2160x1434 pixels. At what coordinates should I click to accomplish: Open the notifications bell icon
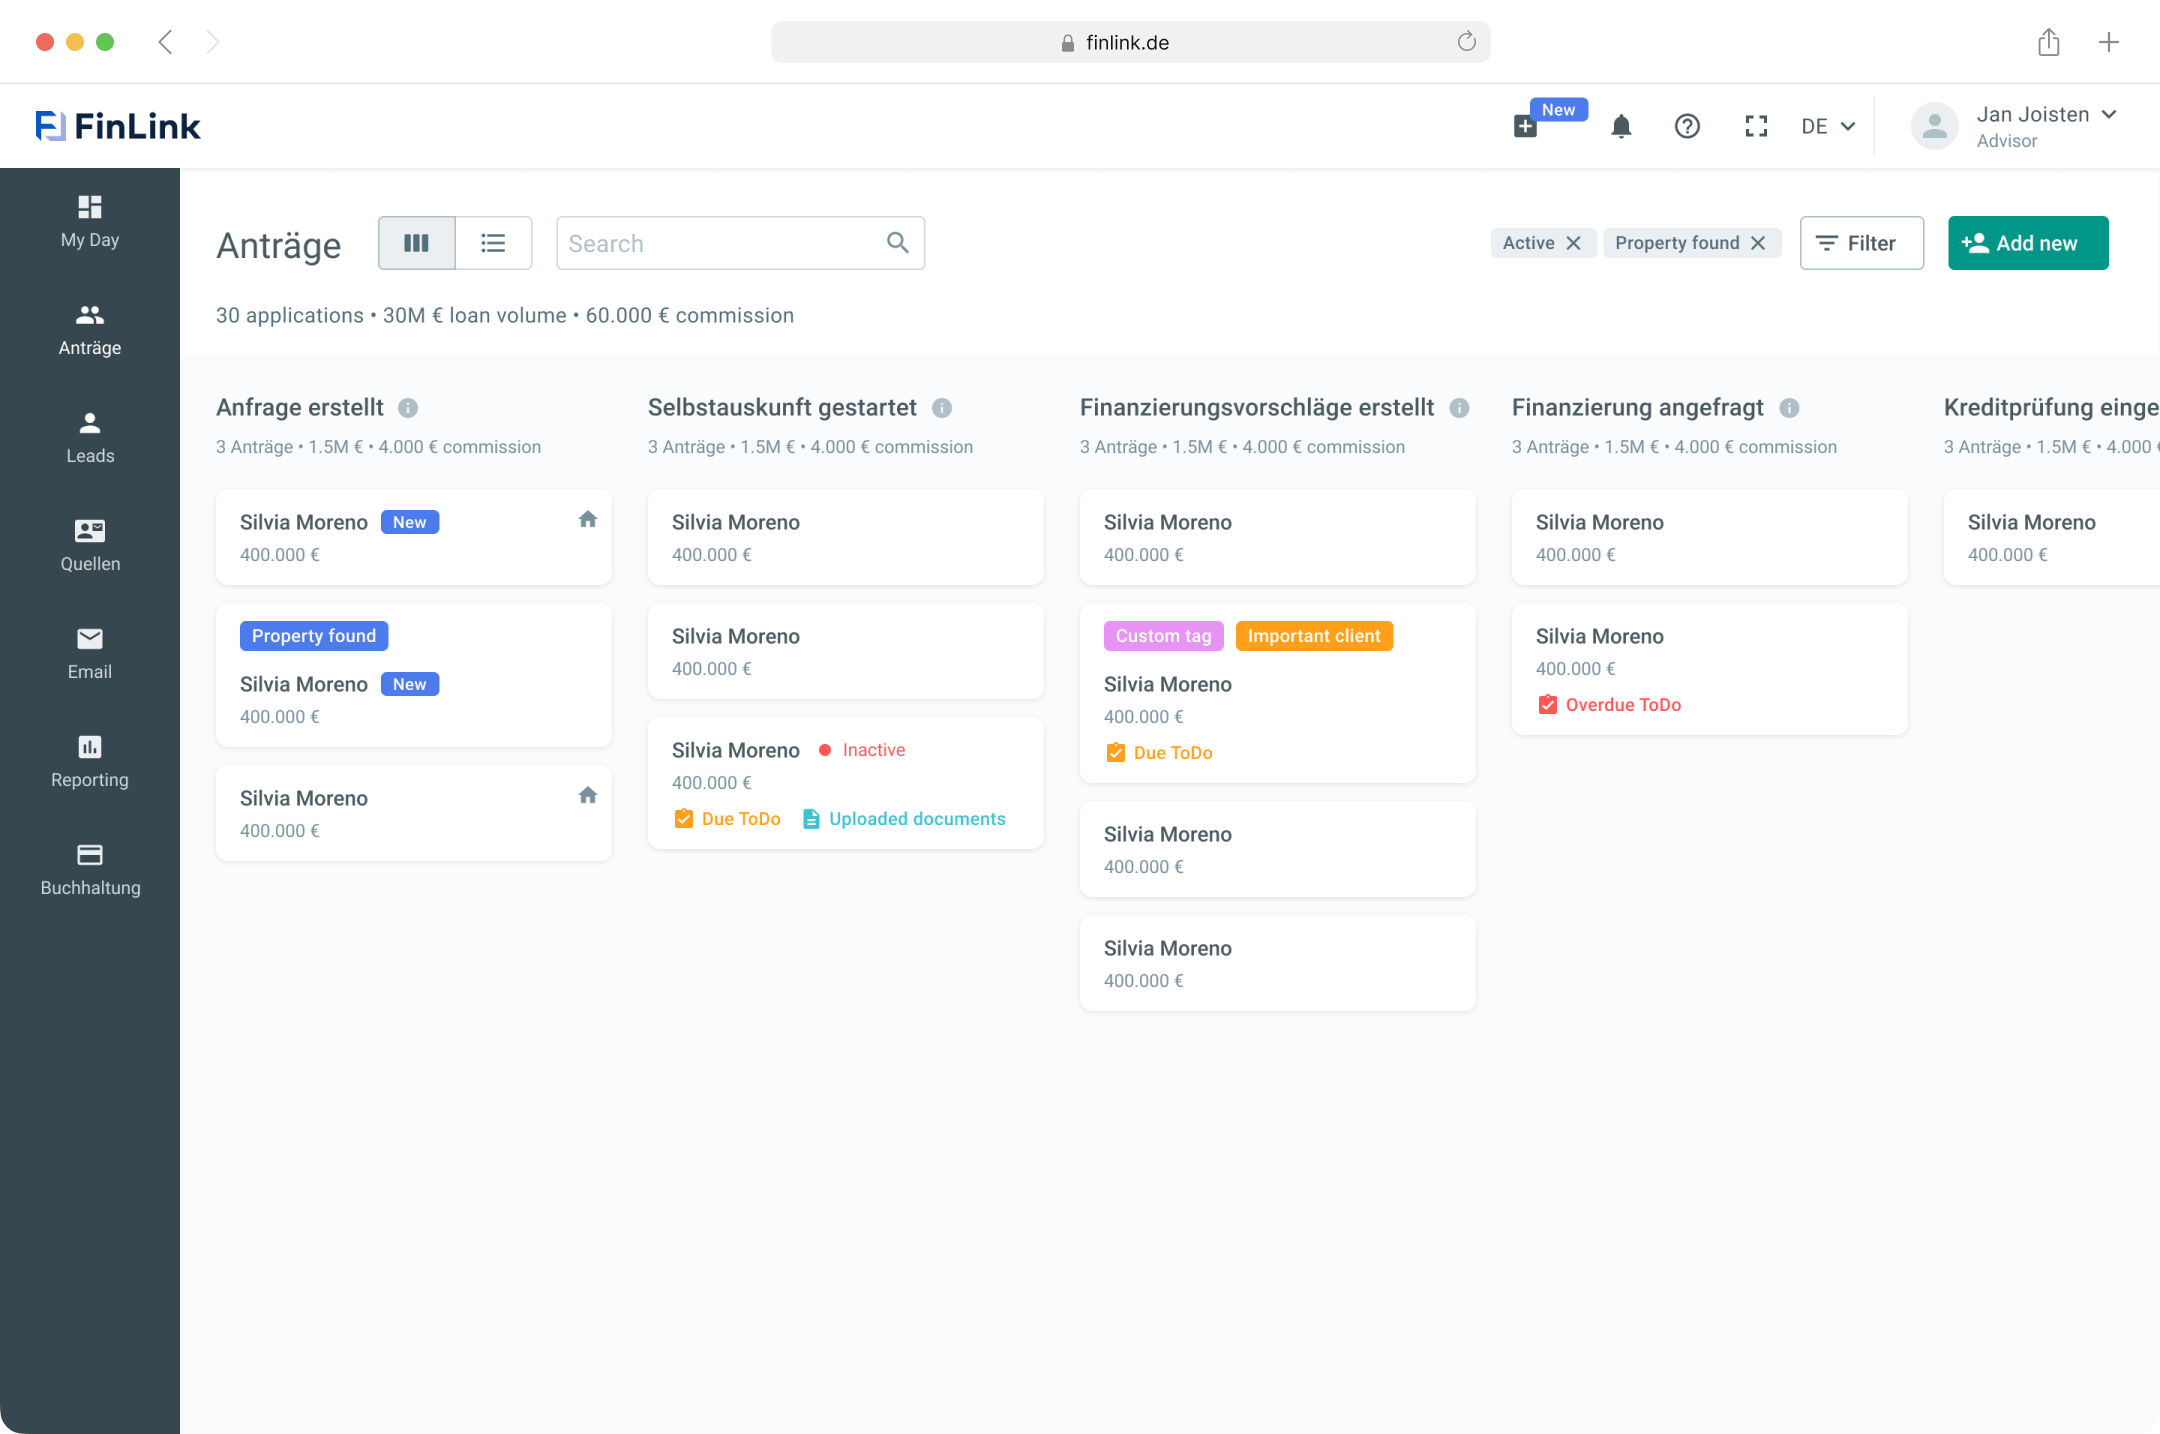pos(1621,127)
